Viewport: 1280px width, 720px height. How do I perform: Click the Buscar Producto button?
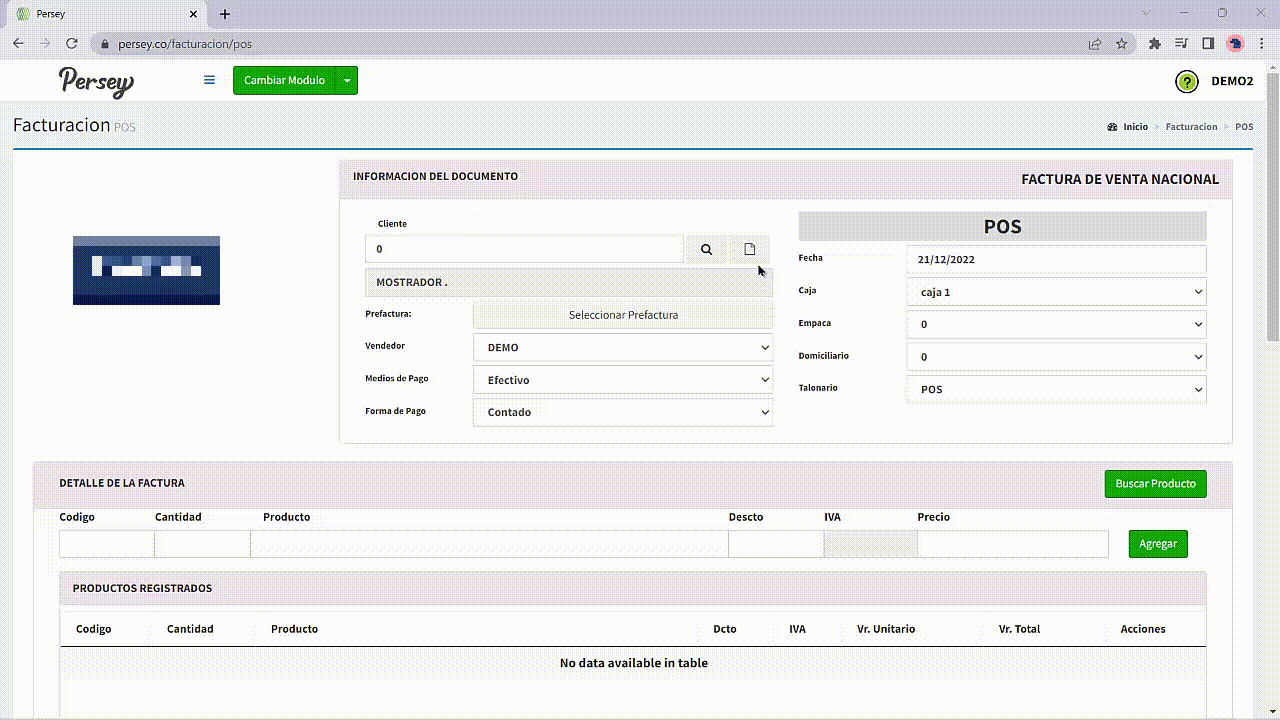[x=1155, y=484]
